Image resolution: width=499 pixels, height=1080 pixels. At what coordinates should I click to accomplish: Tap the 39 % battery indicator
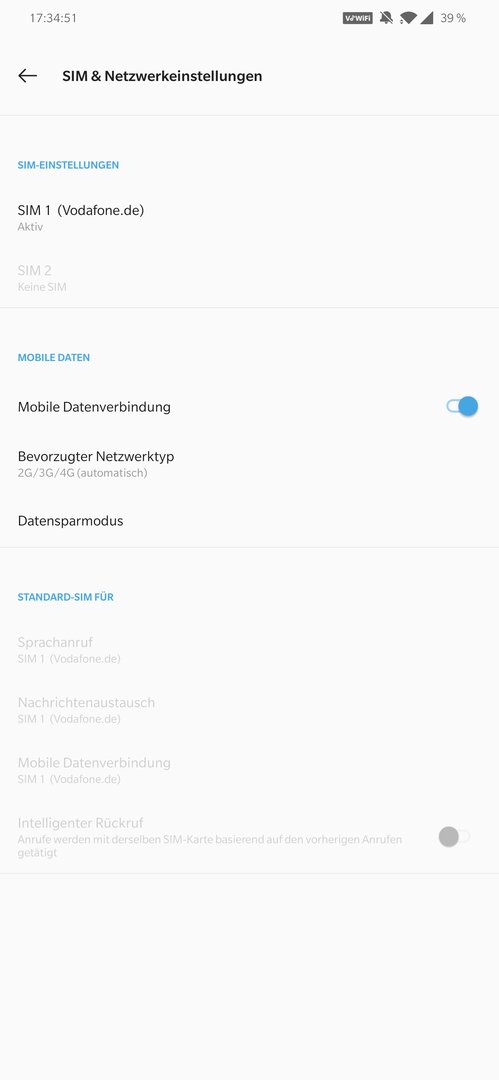[453, 19]
